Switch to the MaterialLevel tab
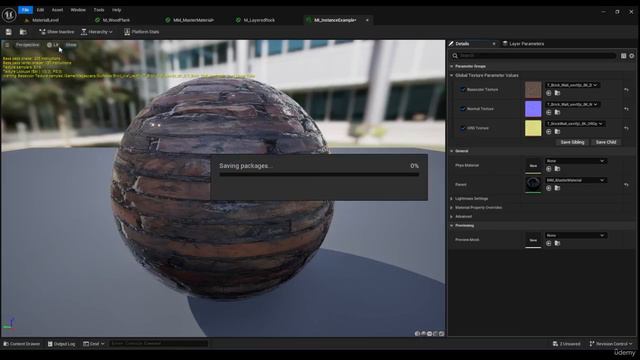 pos(45,20)
